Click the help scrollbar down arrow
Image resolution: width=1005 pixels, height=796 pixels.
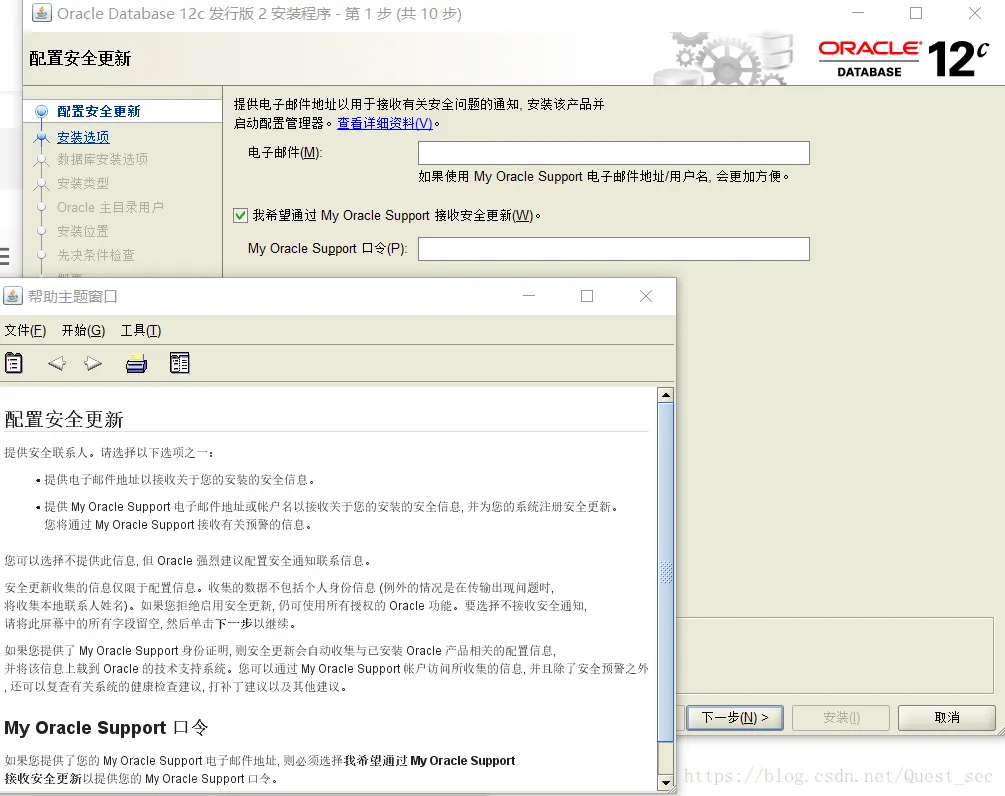[x=666, y=783]
